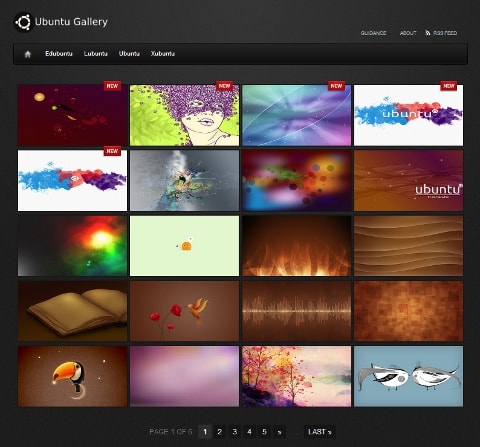Open the brown wallpaper with ubuntu logo
This screenshot has height=447, width=480.
click(408, 180)
